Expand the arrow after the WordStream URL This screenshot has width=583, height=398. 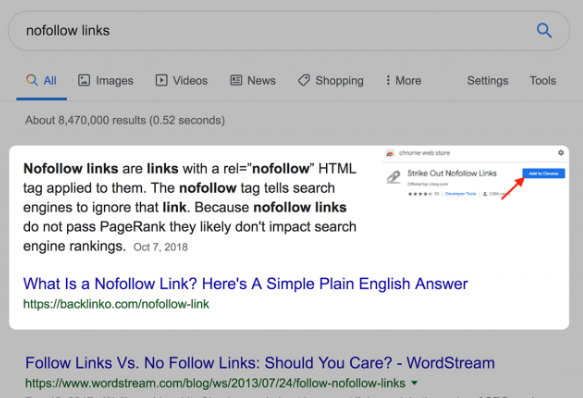click(415, 383)
